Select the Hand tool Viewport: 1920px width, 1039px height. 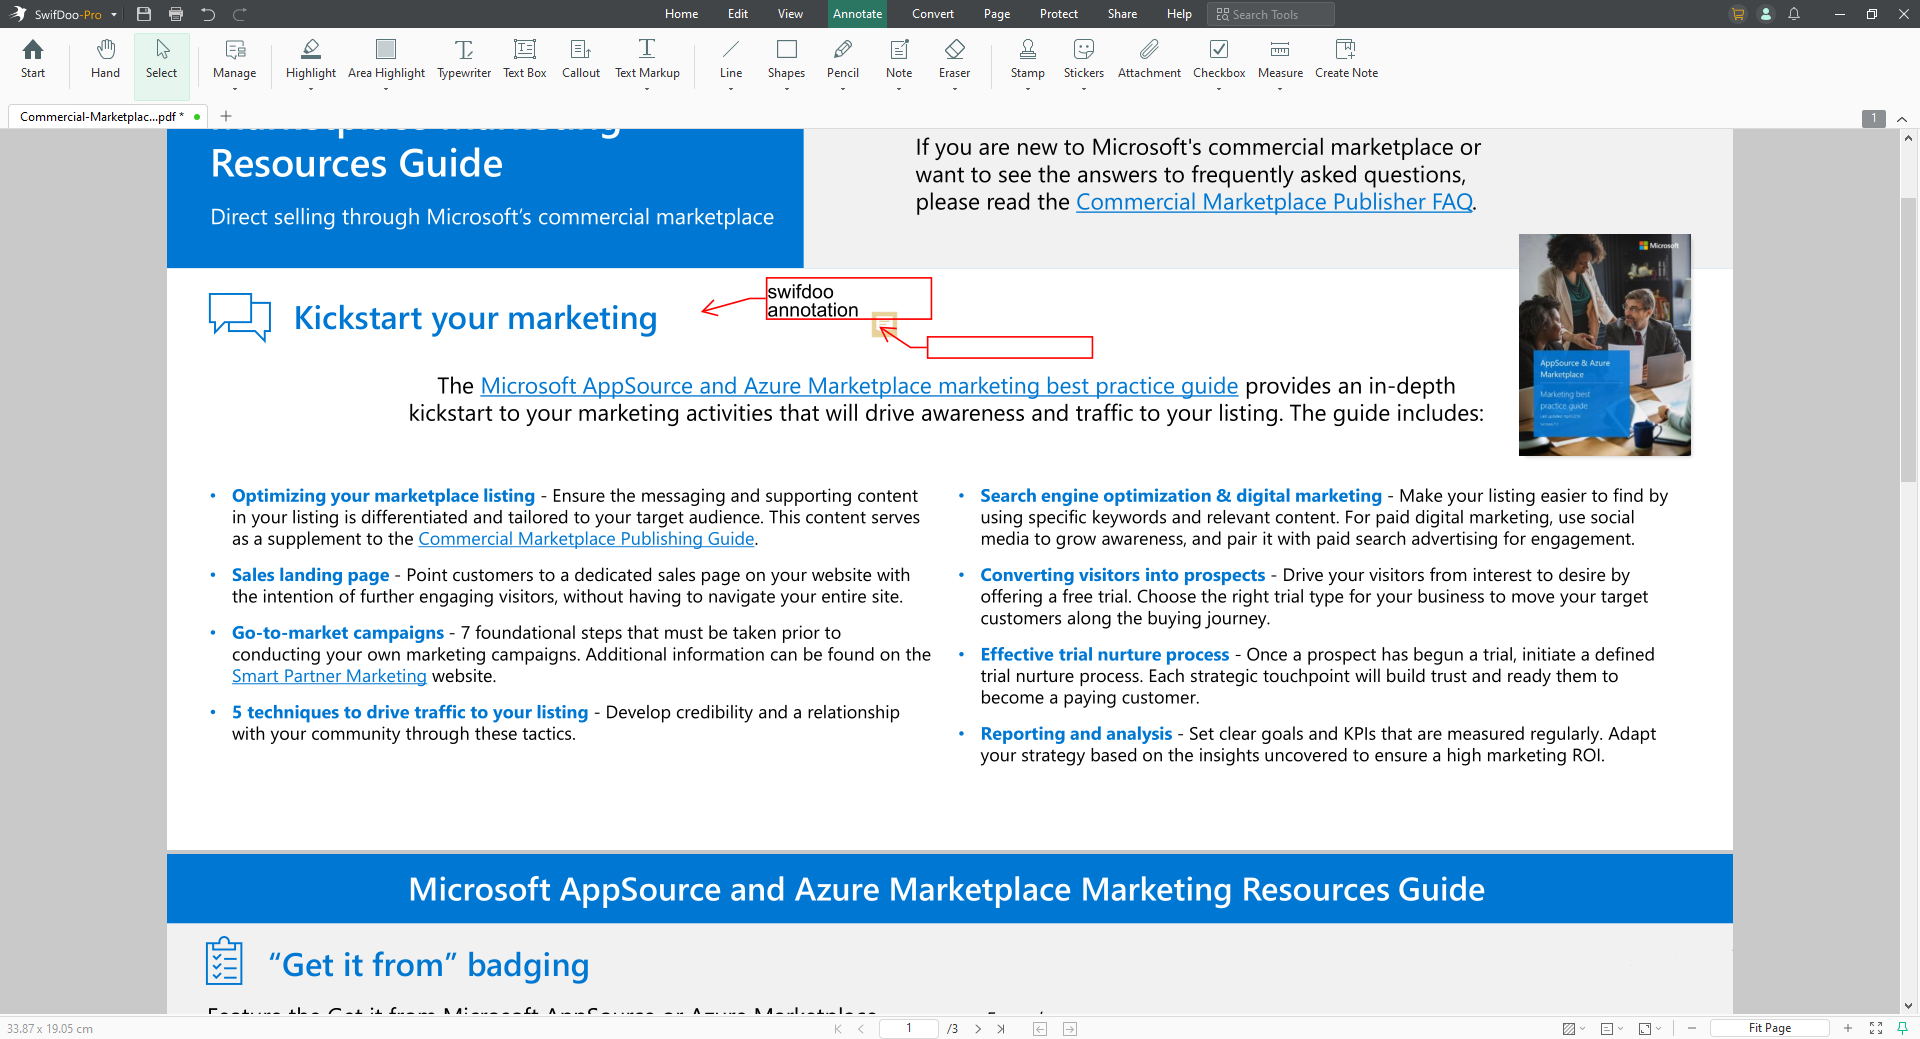click(105, 59)
